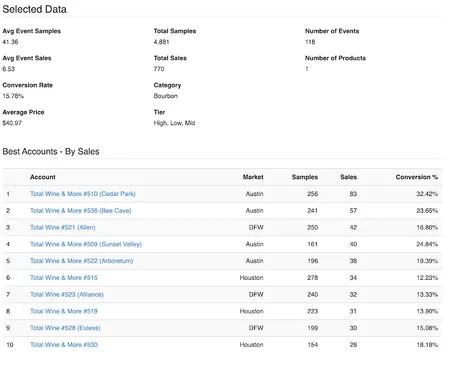Click Houston market cell in #530 row
450x365 pixels.
click(x=252, y=345)
